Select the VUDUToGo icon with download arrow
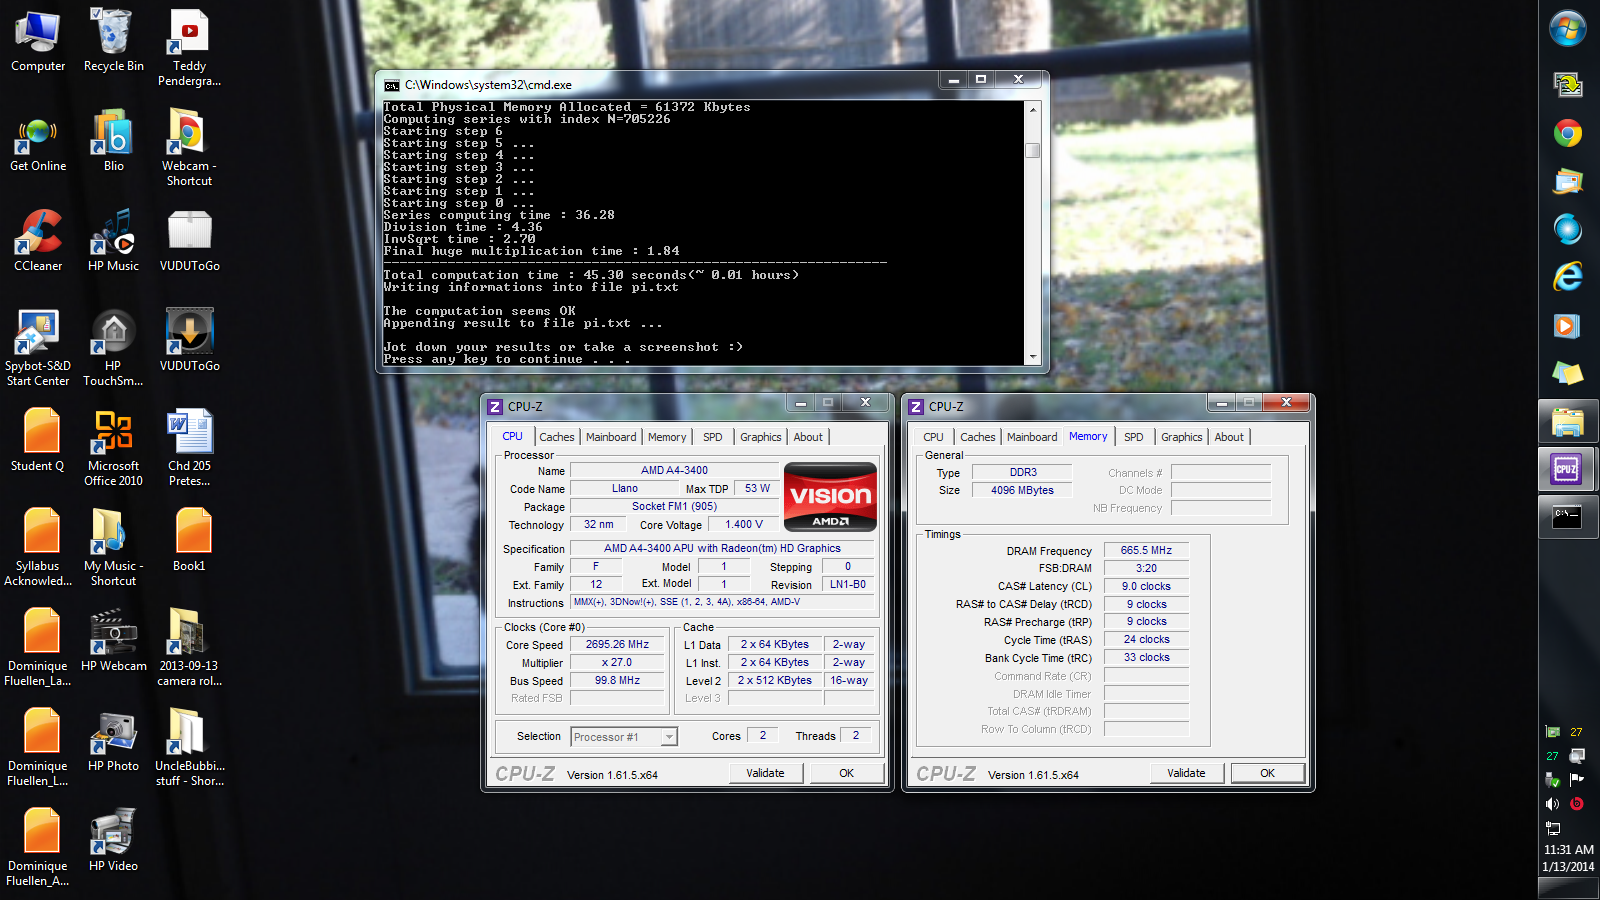 (189, 341)
